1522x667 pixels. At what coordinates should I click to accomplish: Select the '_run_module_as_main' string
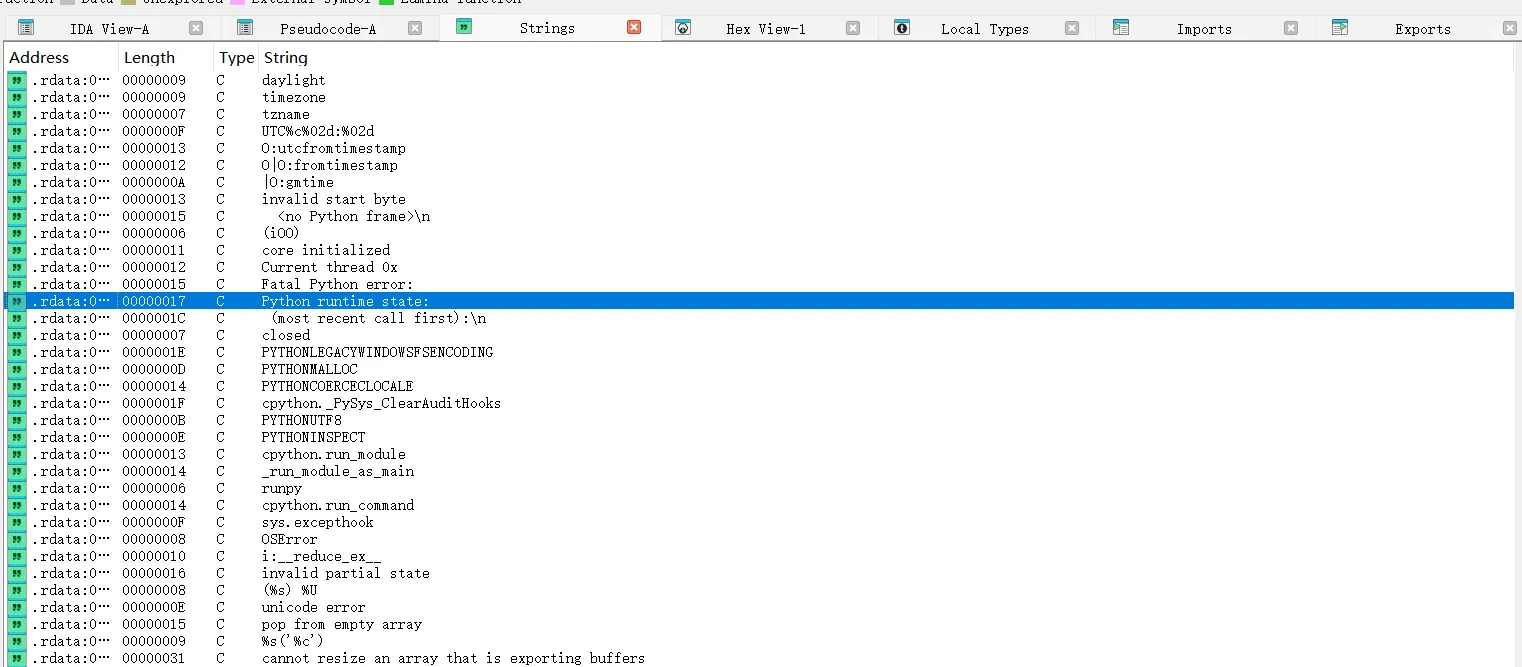337,471
